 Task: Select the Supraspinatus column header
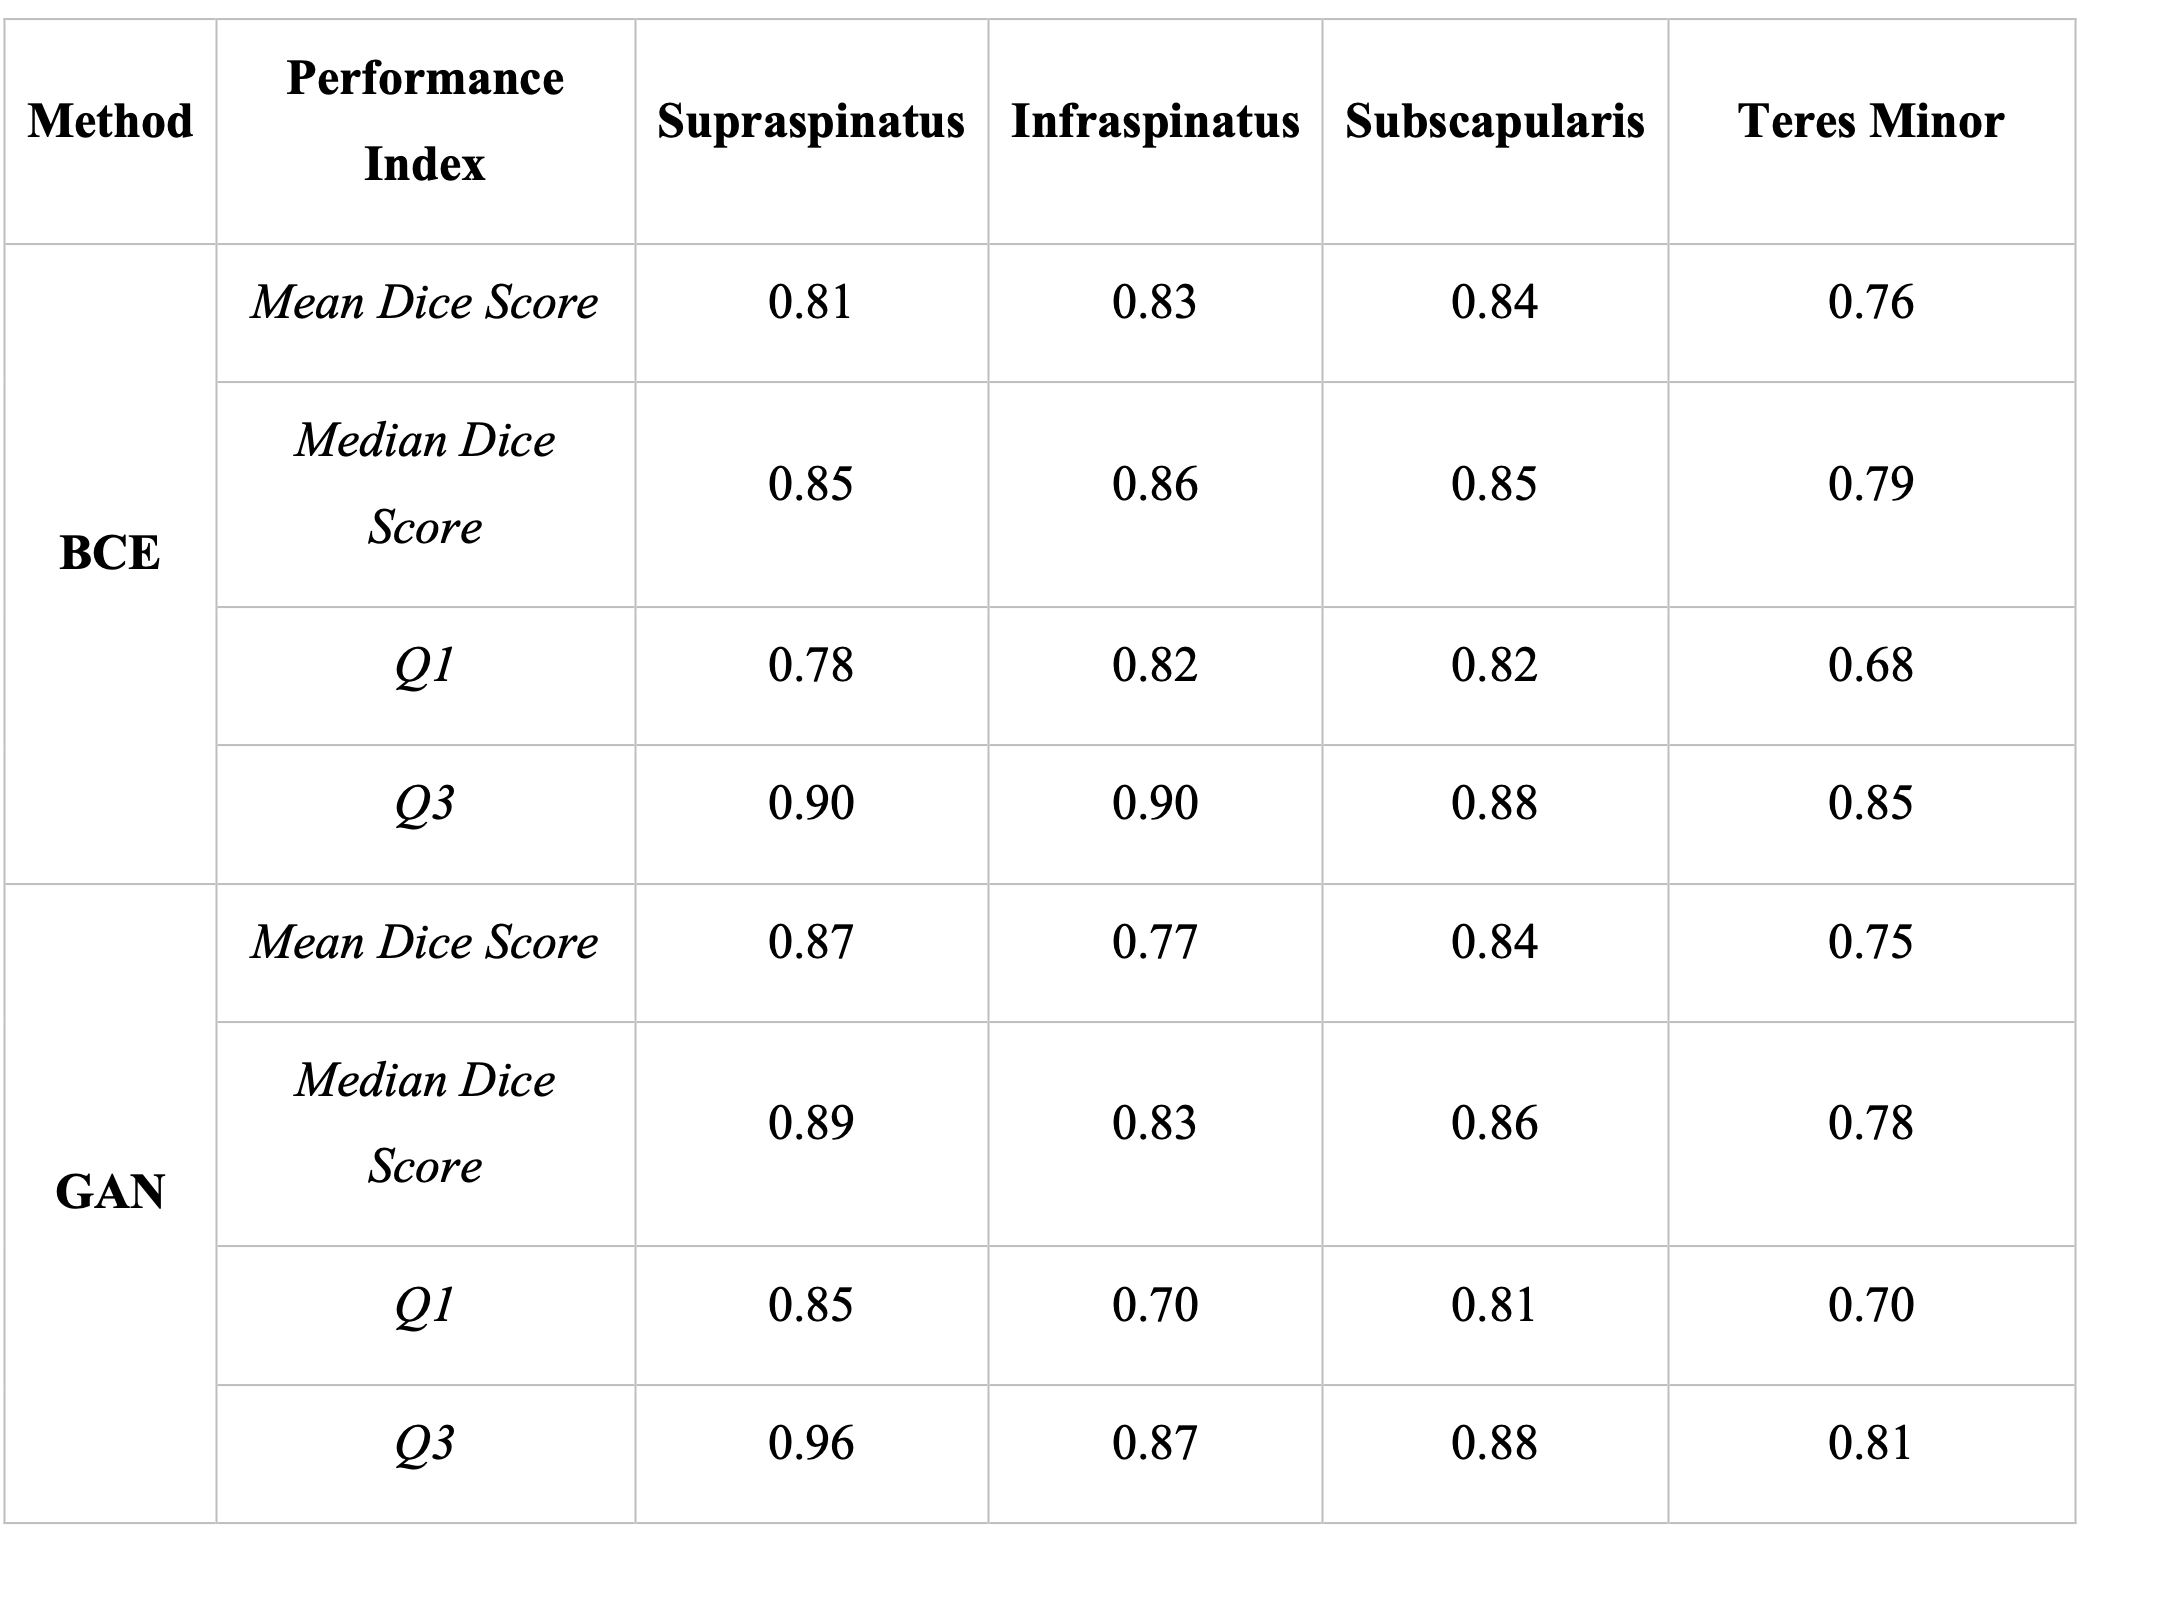coord(810,121)
